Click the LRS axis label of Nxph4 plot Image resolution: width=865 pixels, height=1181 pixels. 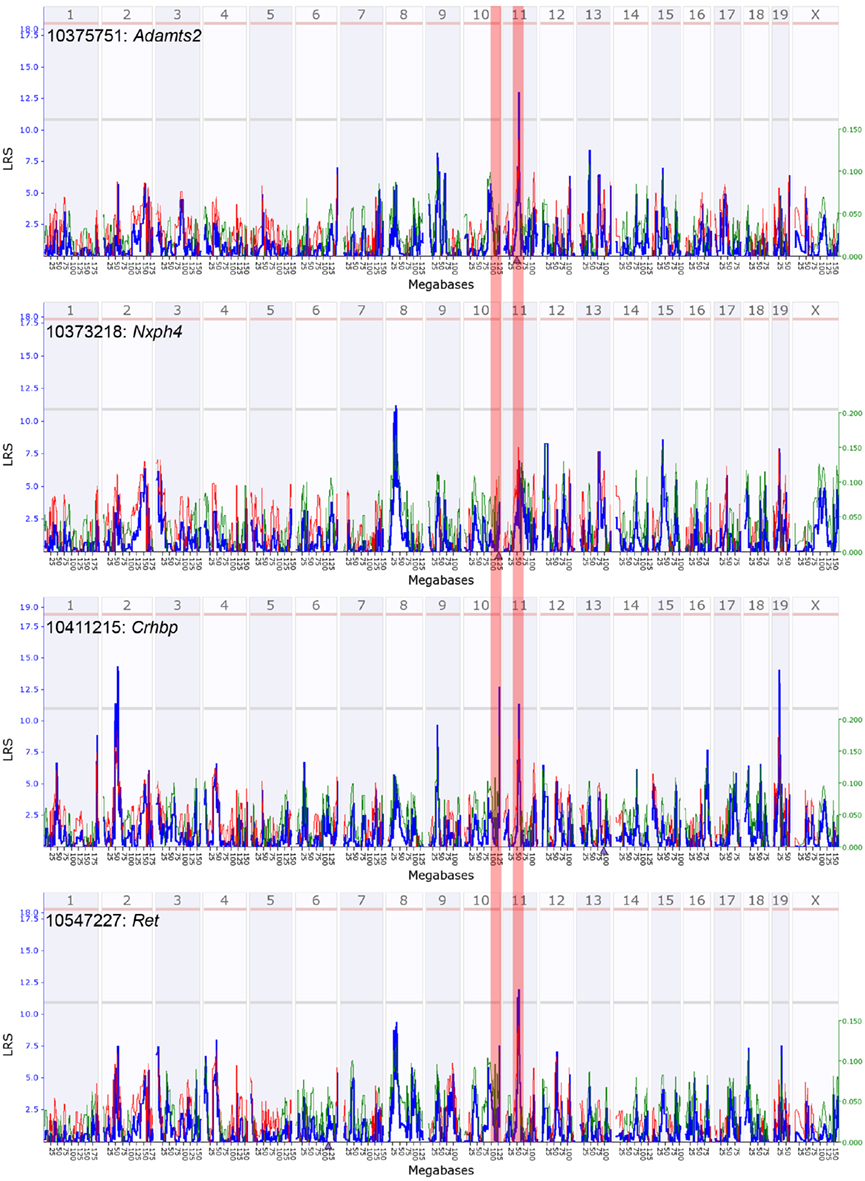click(8, 454)
